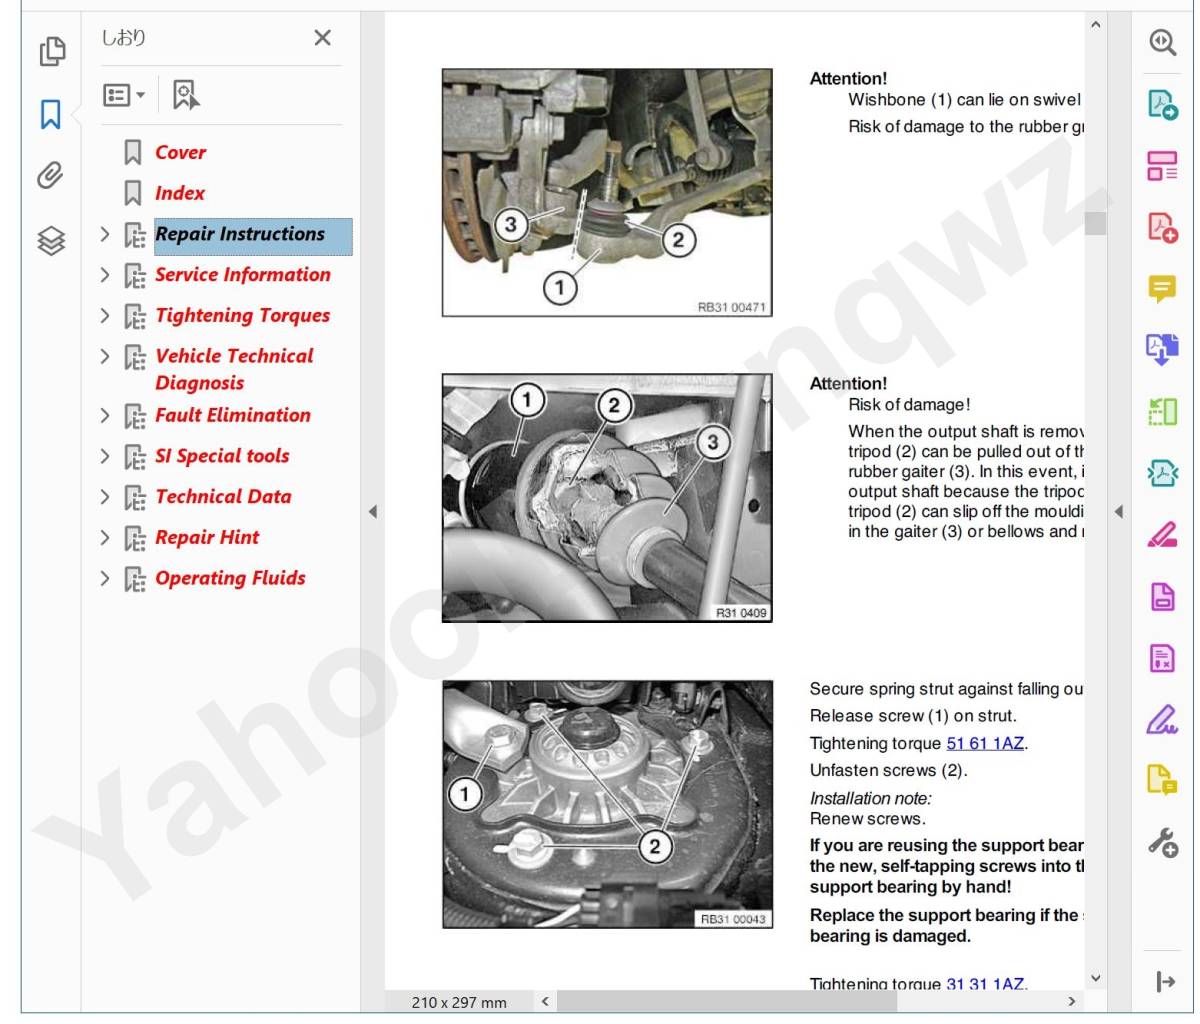Viewport: 1200px width, 1024px height.
Task: Expand the SI Special tools bookmark
Action: 105,456
